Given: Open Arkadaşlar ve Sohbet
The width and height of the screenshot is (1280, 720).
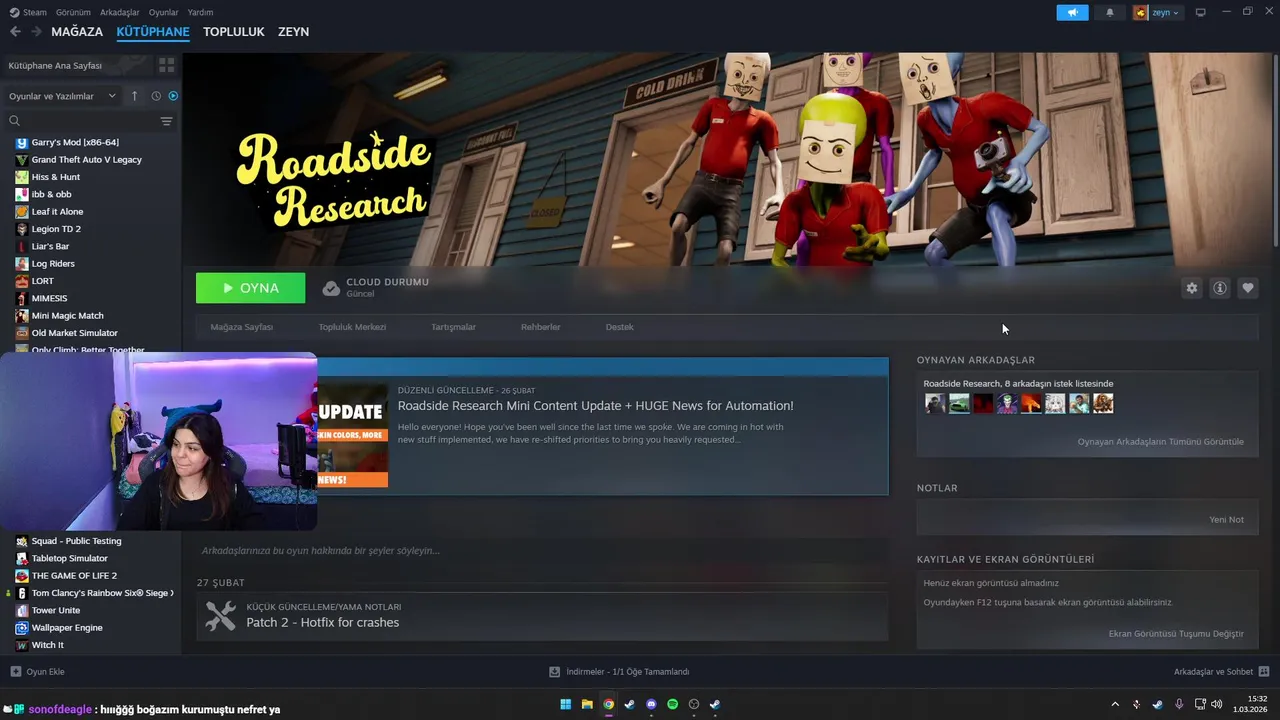Looking at the screenshot, I should coord(1221,672).
